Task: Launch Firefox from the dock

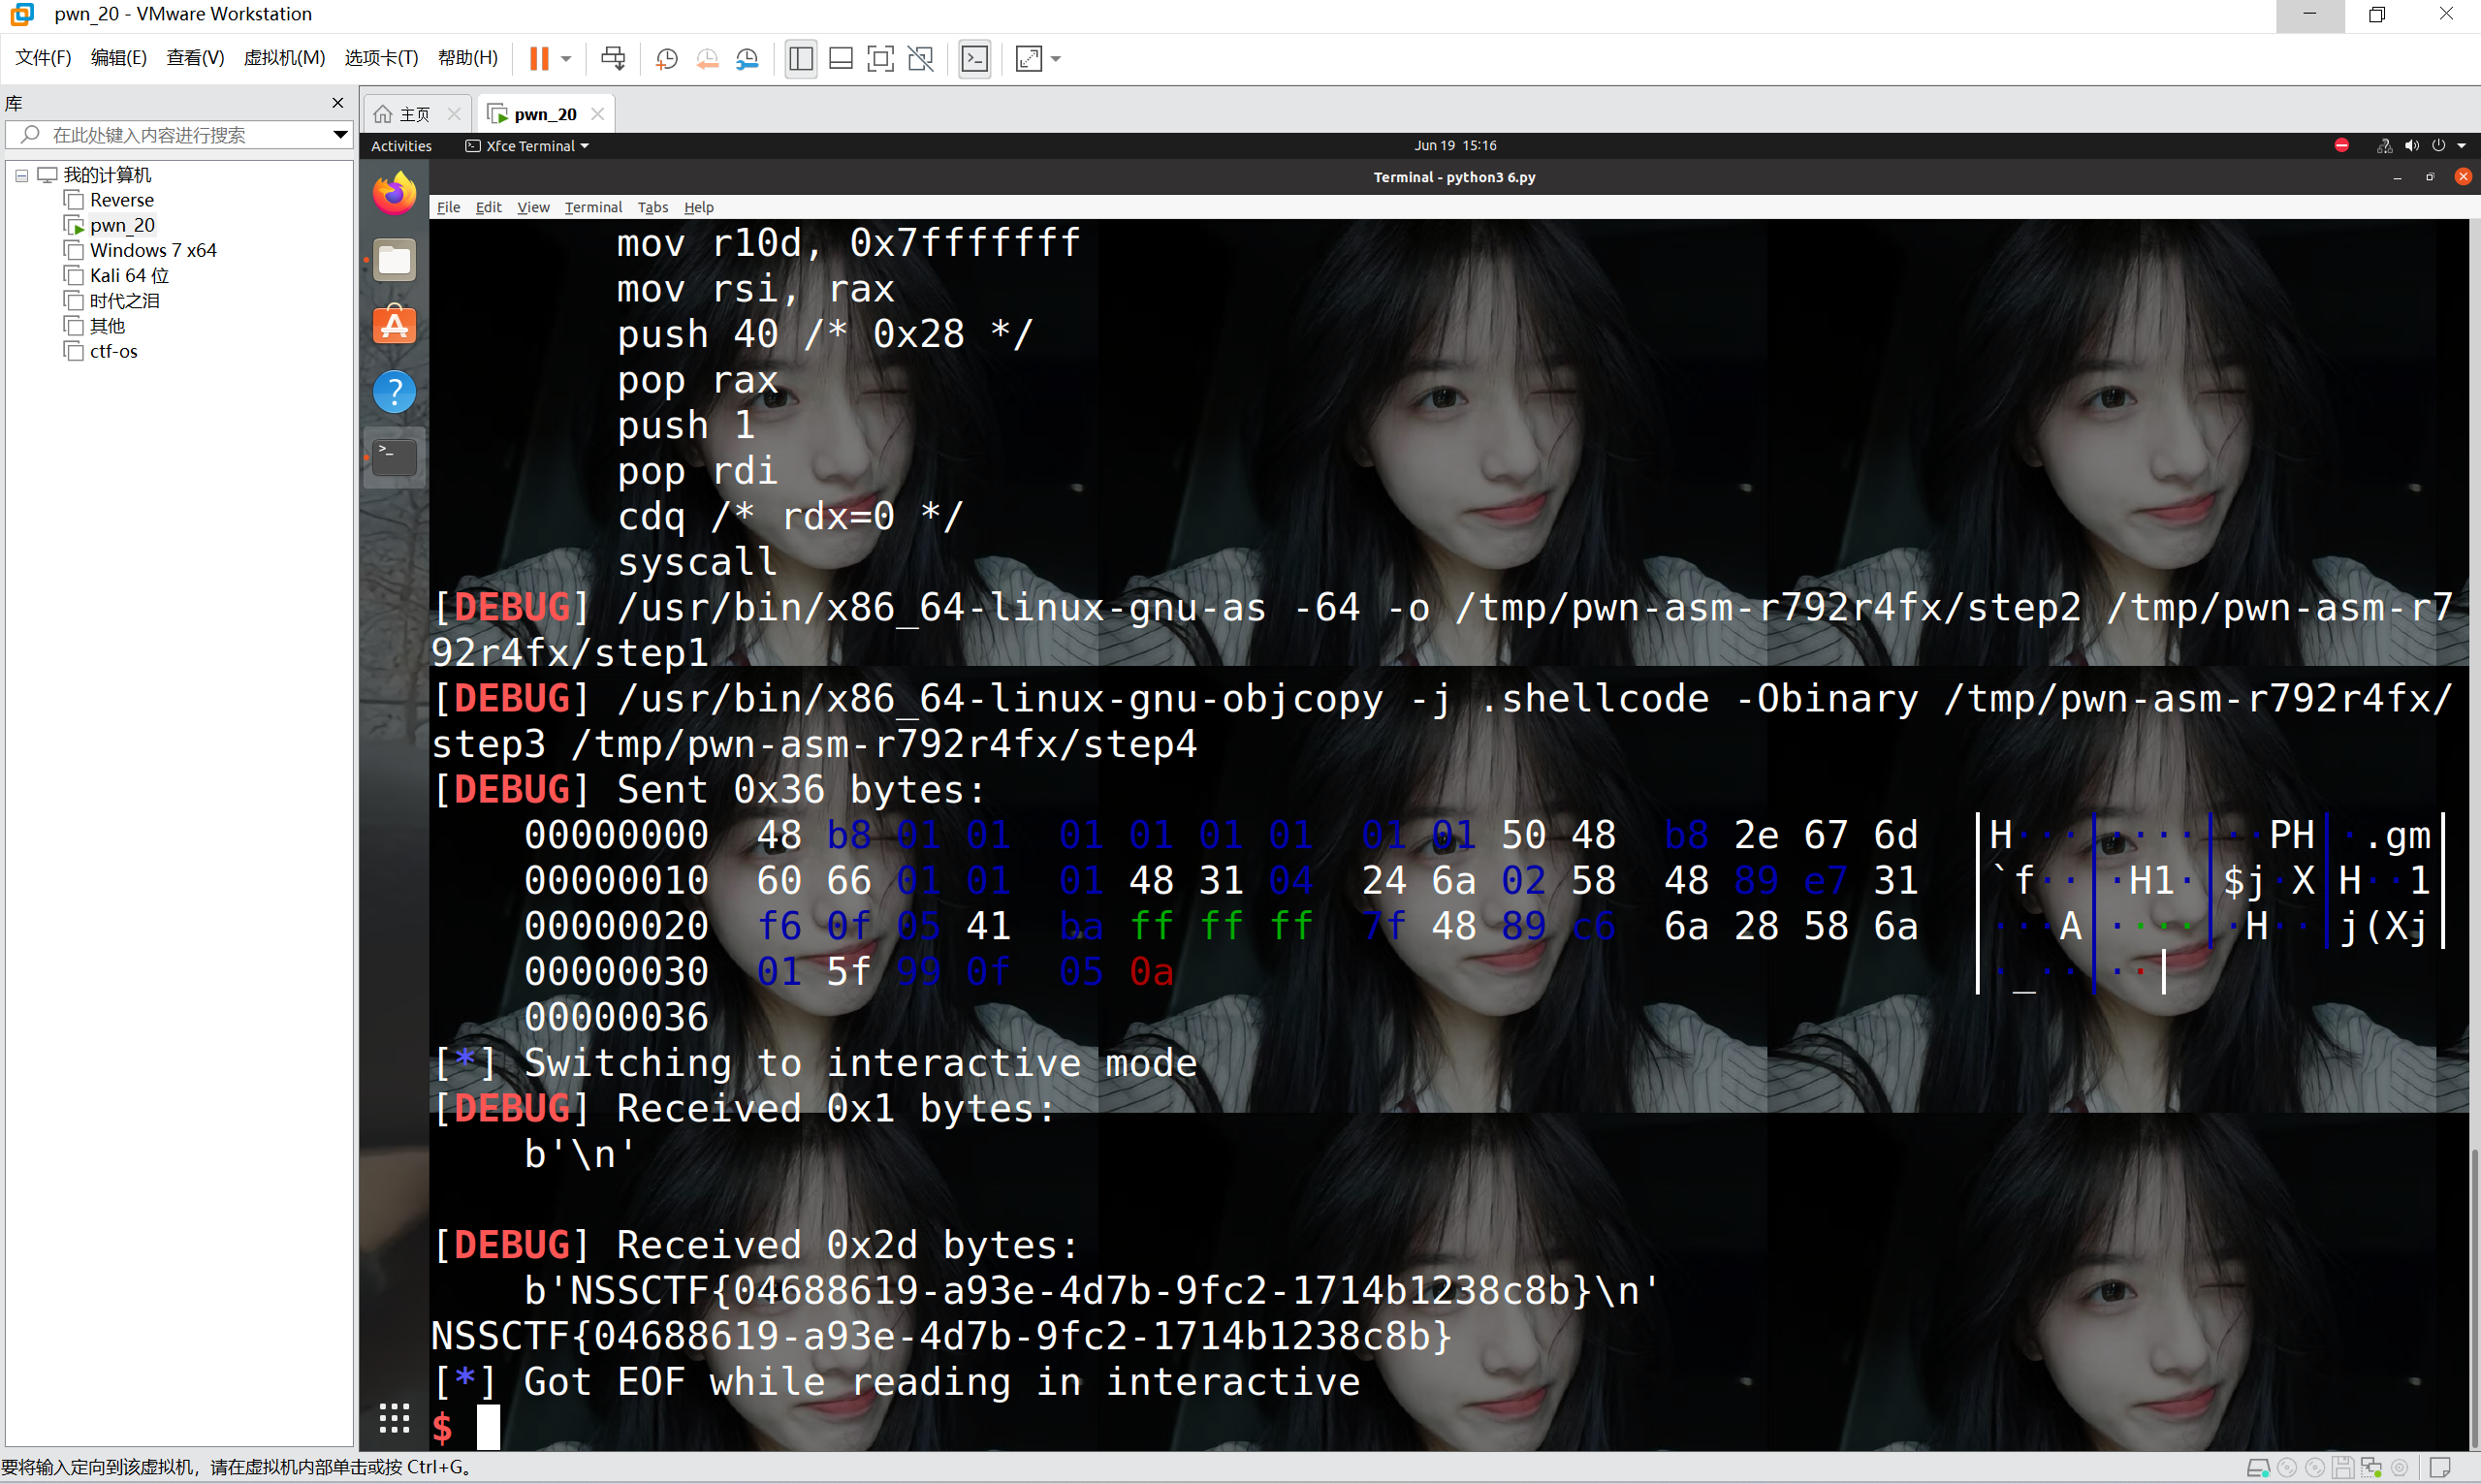Action: coord(394,194)
